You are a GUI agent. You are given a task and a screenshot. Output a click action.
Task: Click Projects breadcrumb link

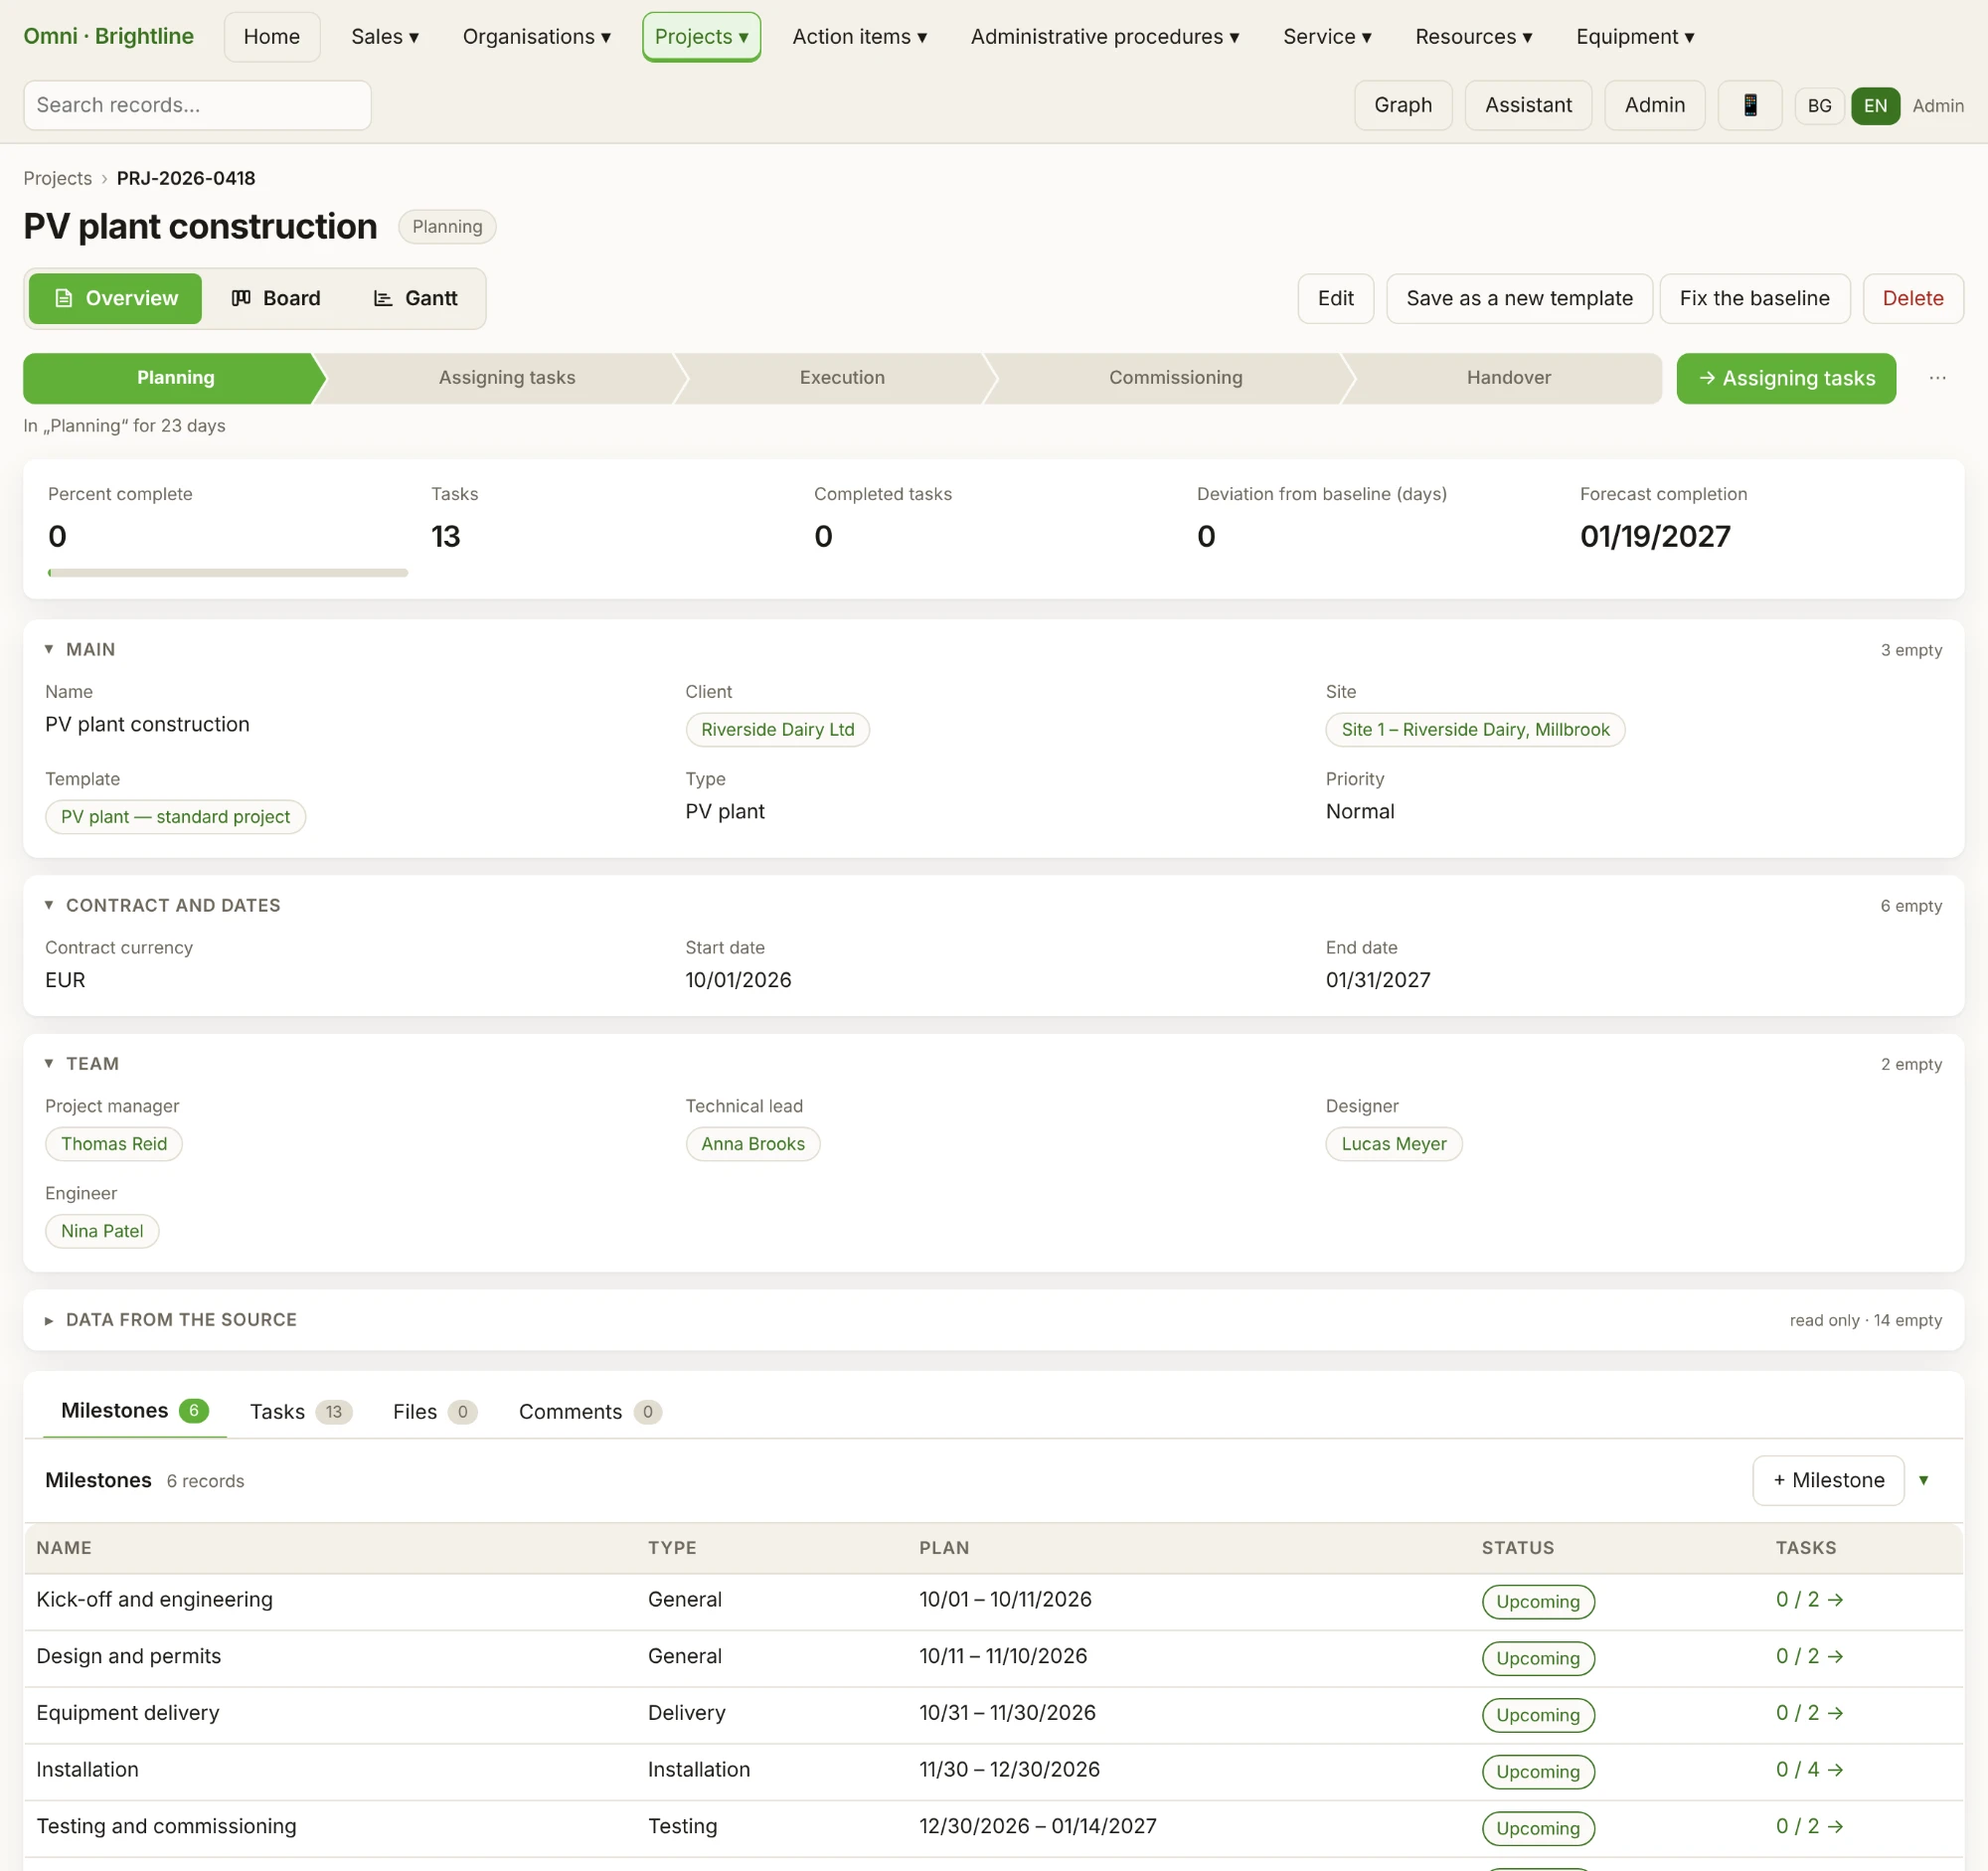[x=58, y=178]
